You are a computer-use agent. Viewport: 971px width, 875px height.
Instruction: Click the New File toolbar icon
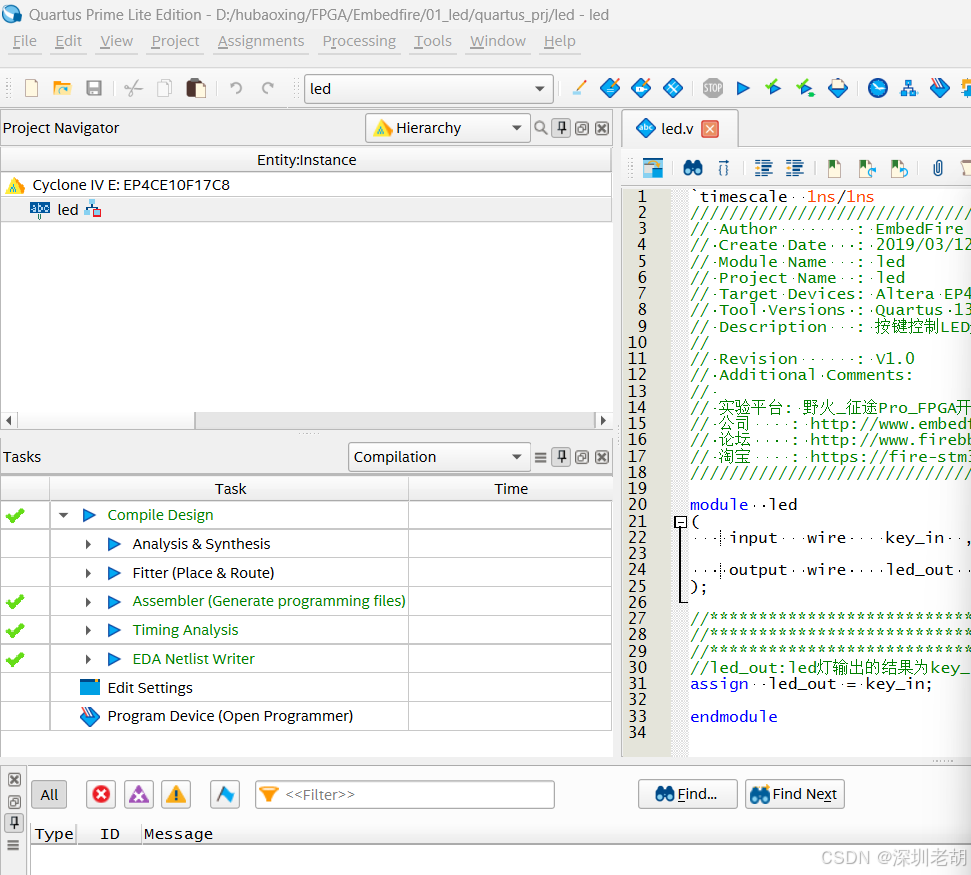point(31,88)
